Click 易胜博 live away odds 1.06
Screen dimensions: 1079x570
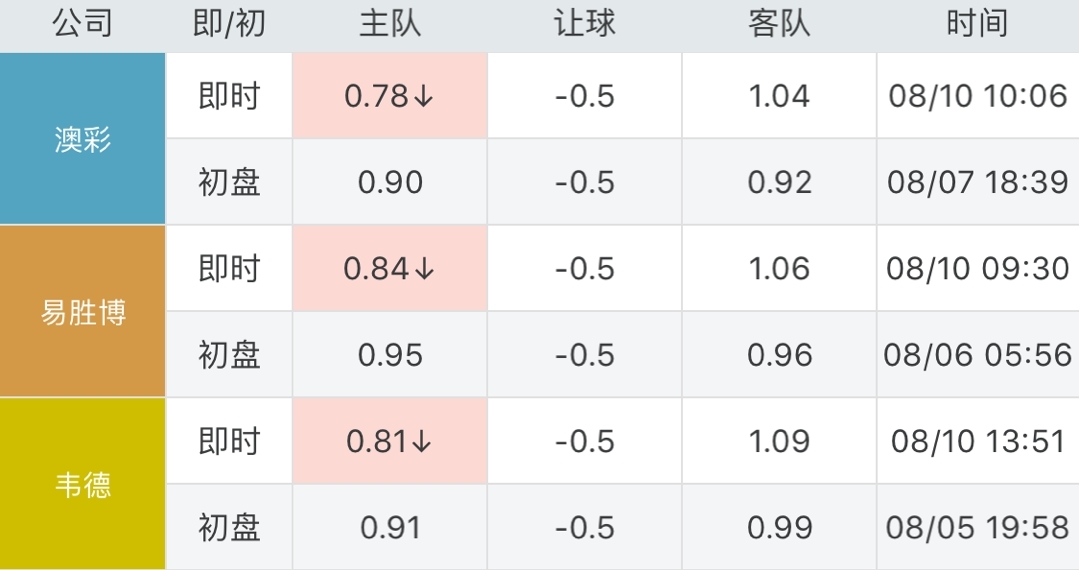click(x=779, y=269)
